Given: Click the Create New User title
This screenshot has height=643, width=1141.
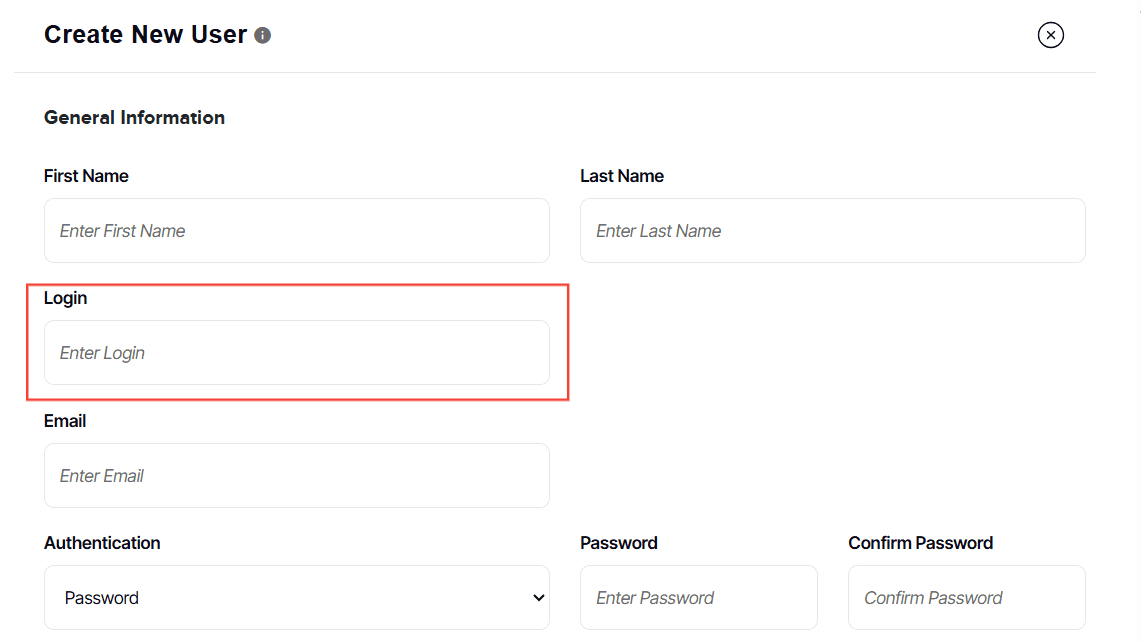Looking at the screenshot, I should 145,35.
